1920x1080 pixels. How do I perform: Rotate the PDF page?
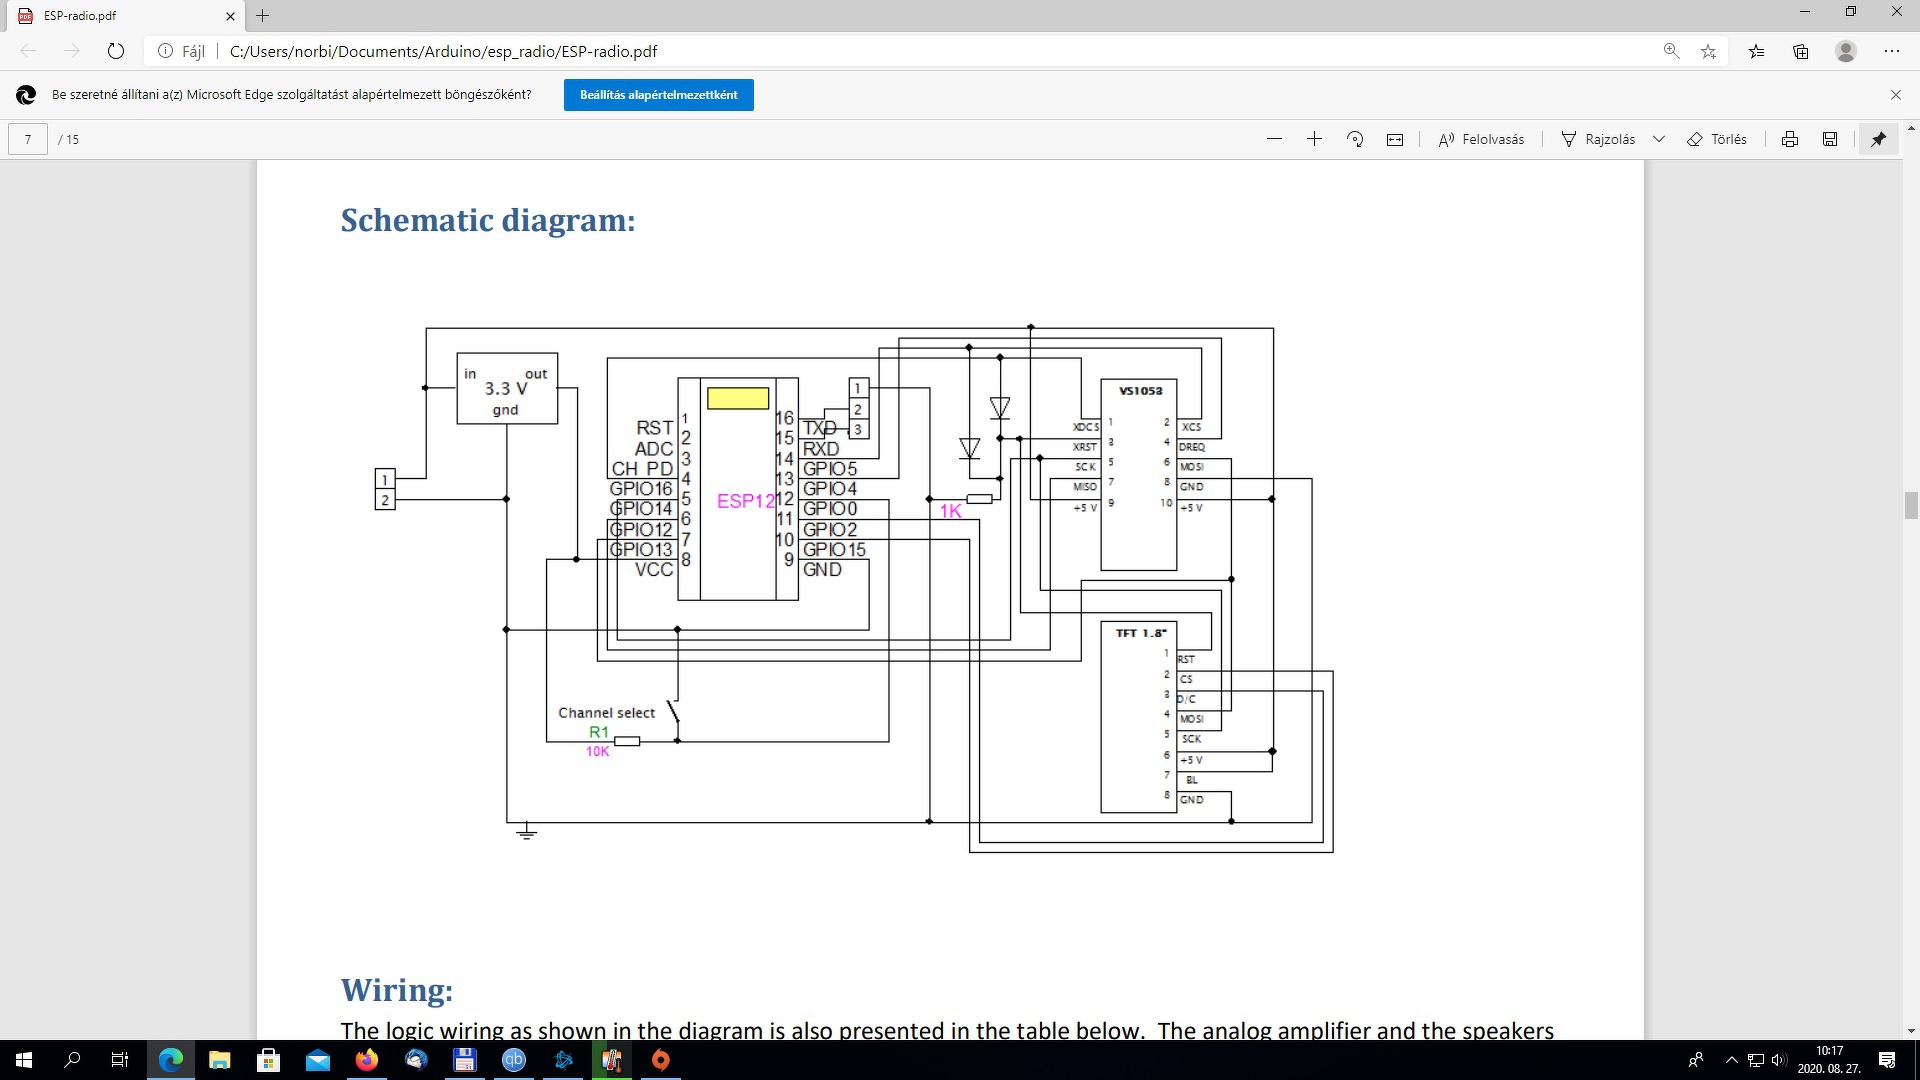[x=1355, y=139]
